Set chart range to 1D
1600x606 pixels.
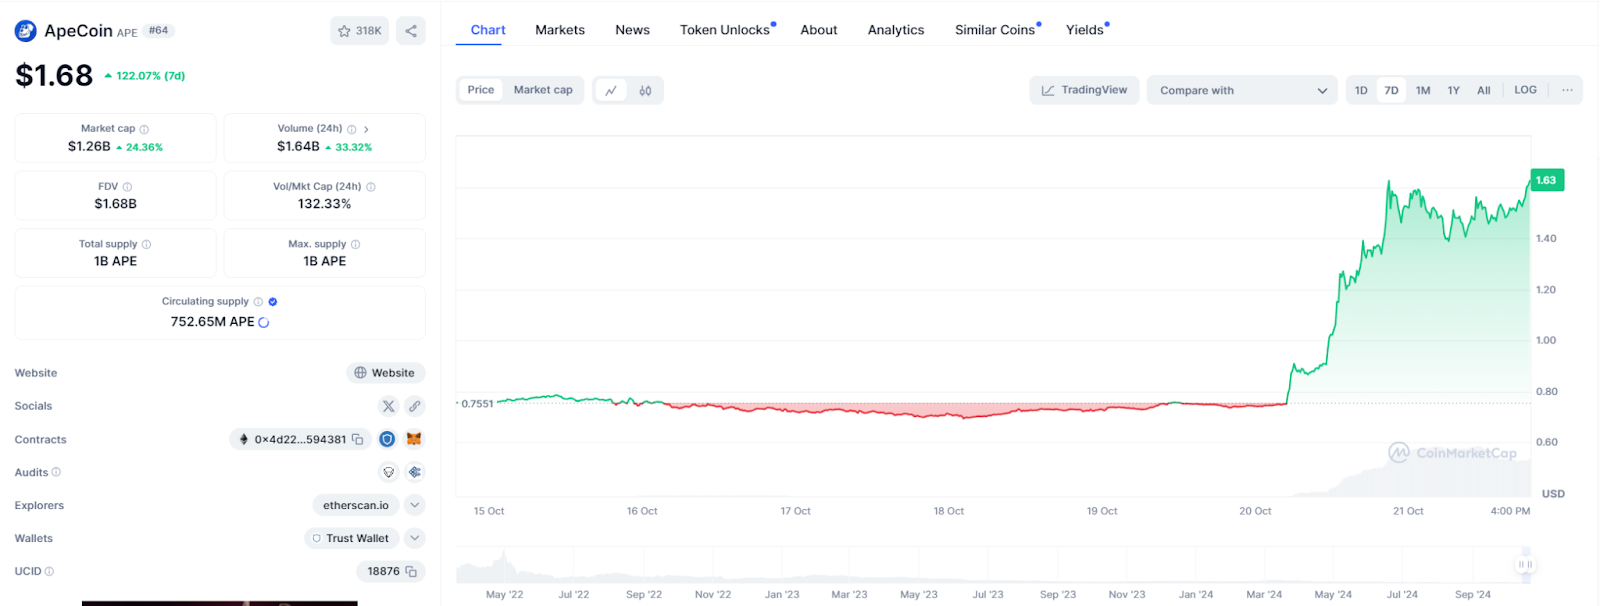click(x=1361, y=90)
